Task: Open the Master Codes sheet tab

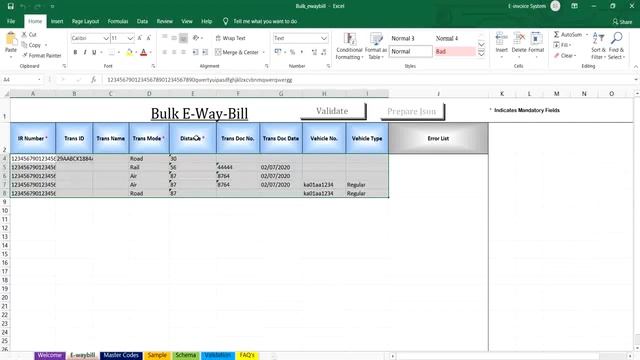Action: tap(121, 356)
